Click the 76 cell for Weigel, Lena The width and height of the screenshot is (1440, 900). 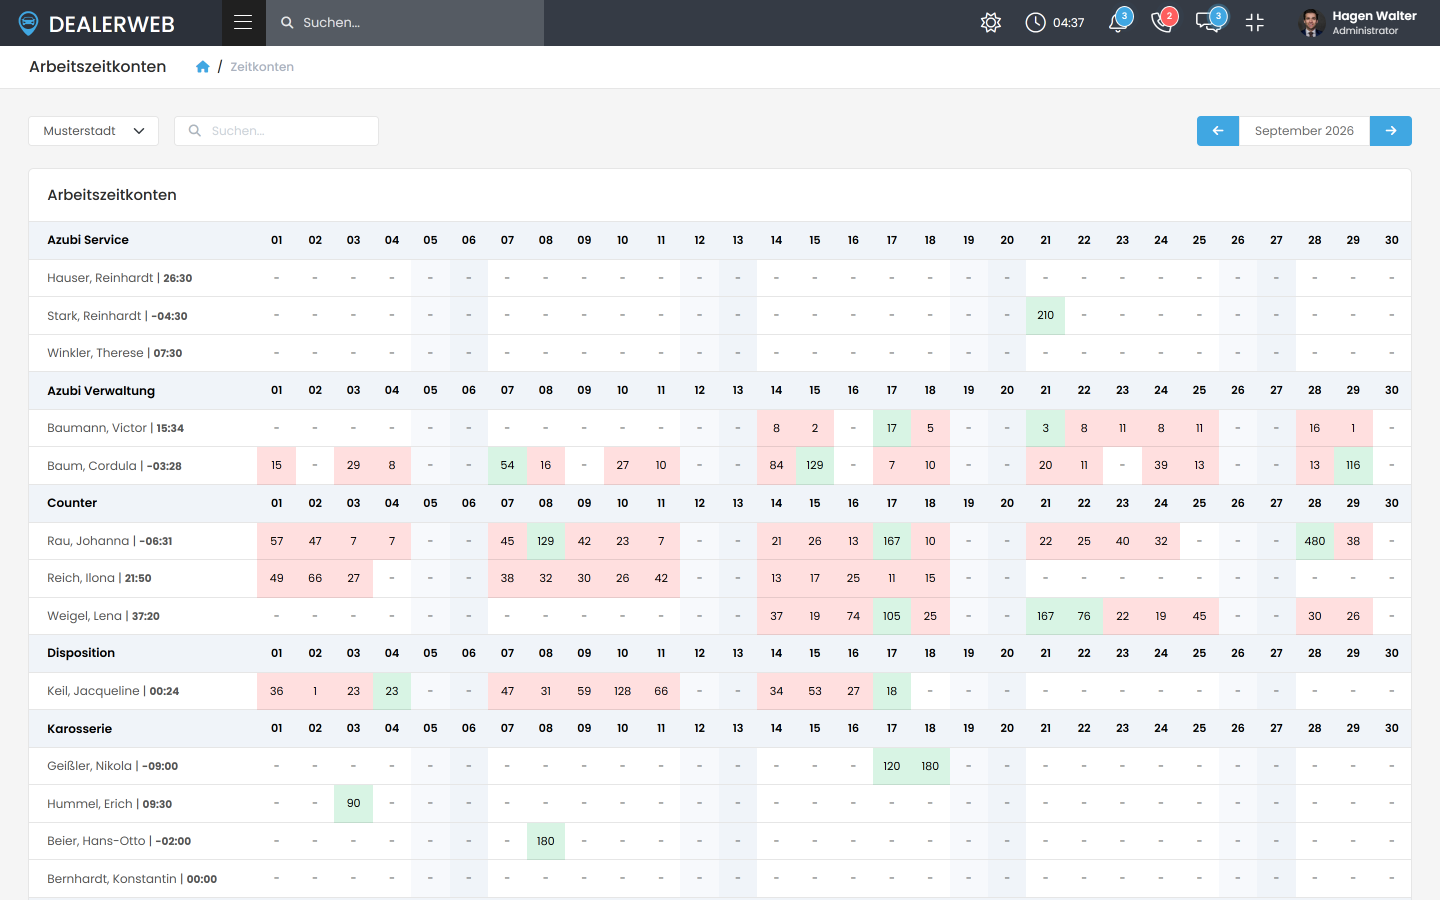click(x=1084, y=616)
